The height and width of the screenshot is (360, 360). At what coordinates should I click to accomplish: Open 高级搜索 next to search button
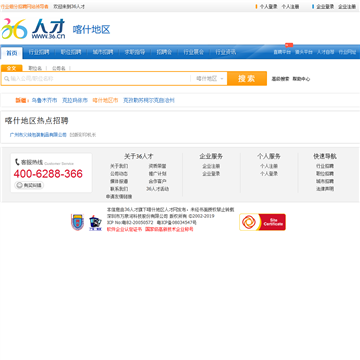(x=280, y=79)
